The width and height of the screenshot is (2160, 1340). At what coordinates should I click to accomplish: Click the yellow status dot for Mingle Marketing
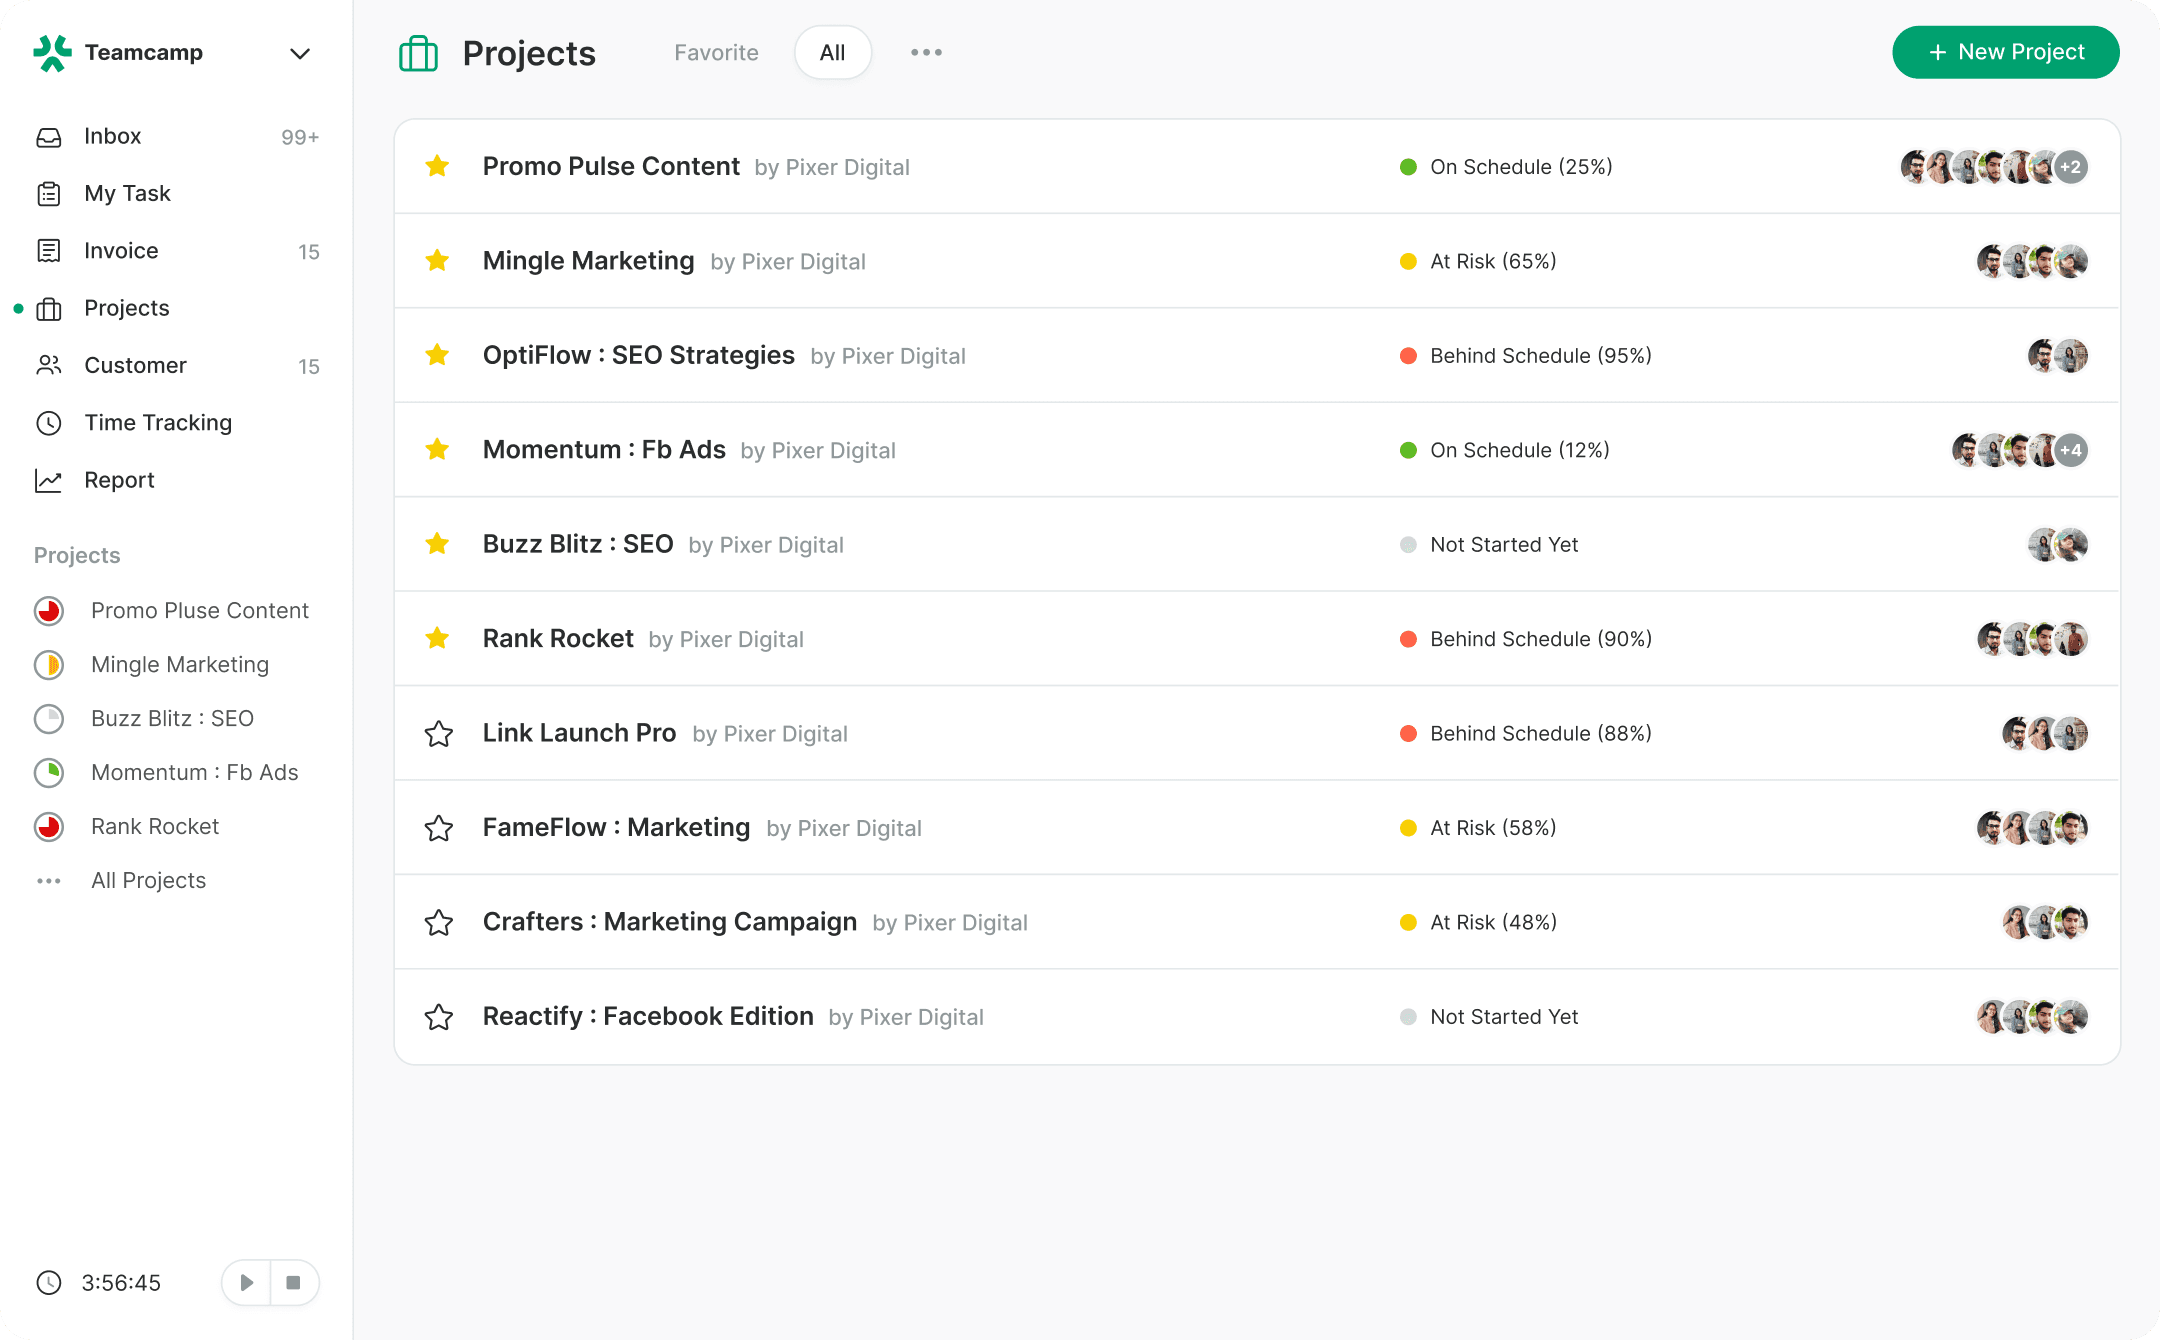(x=1408, y=262)
